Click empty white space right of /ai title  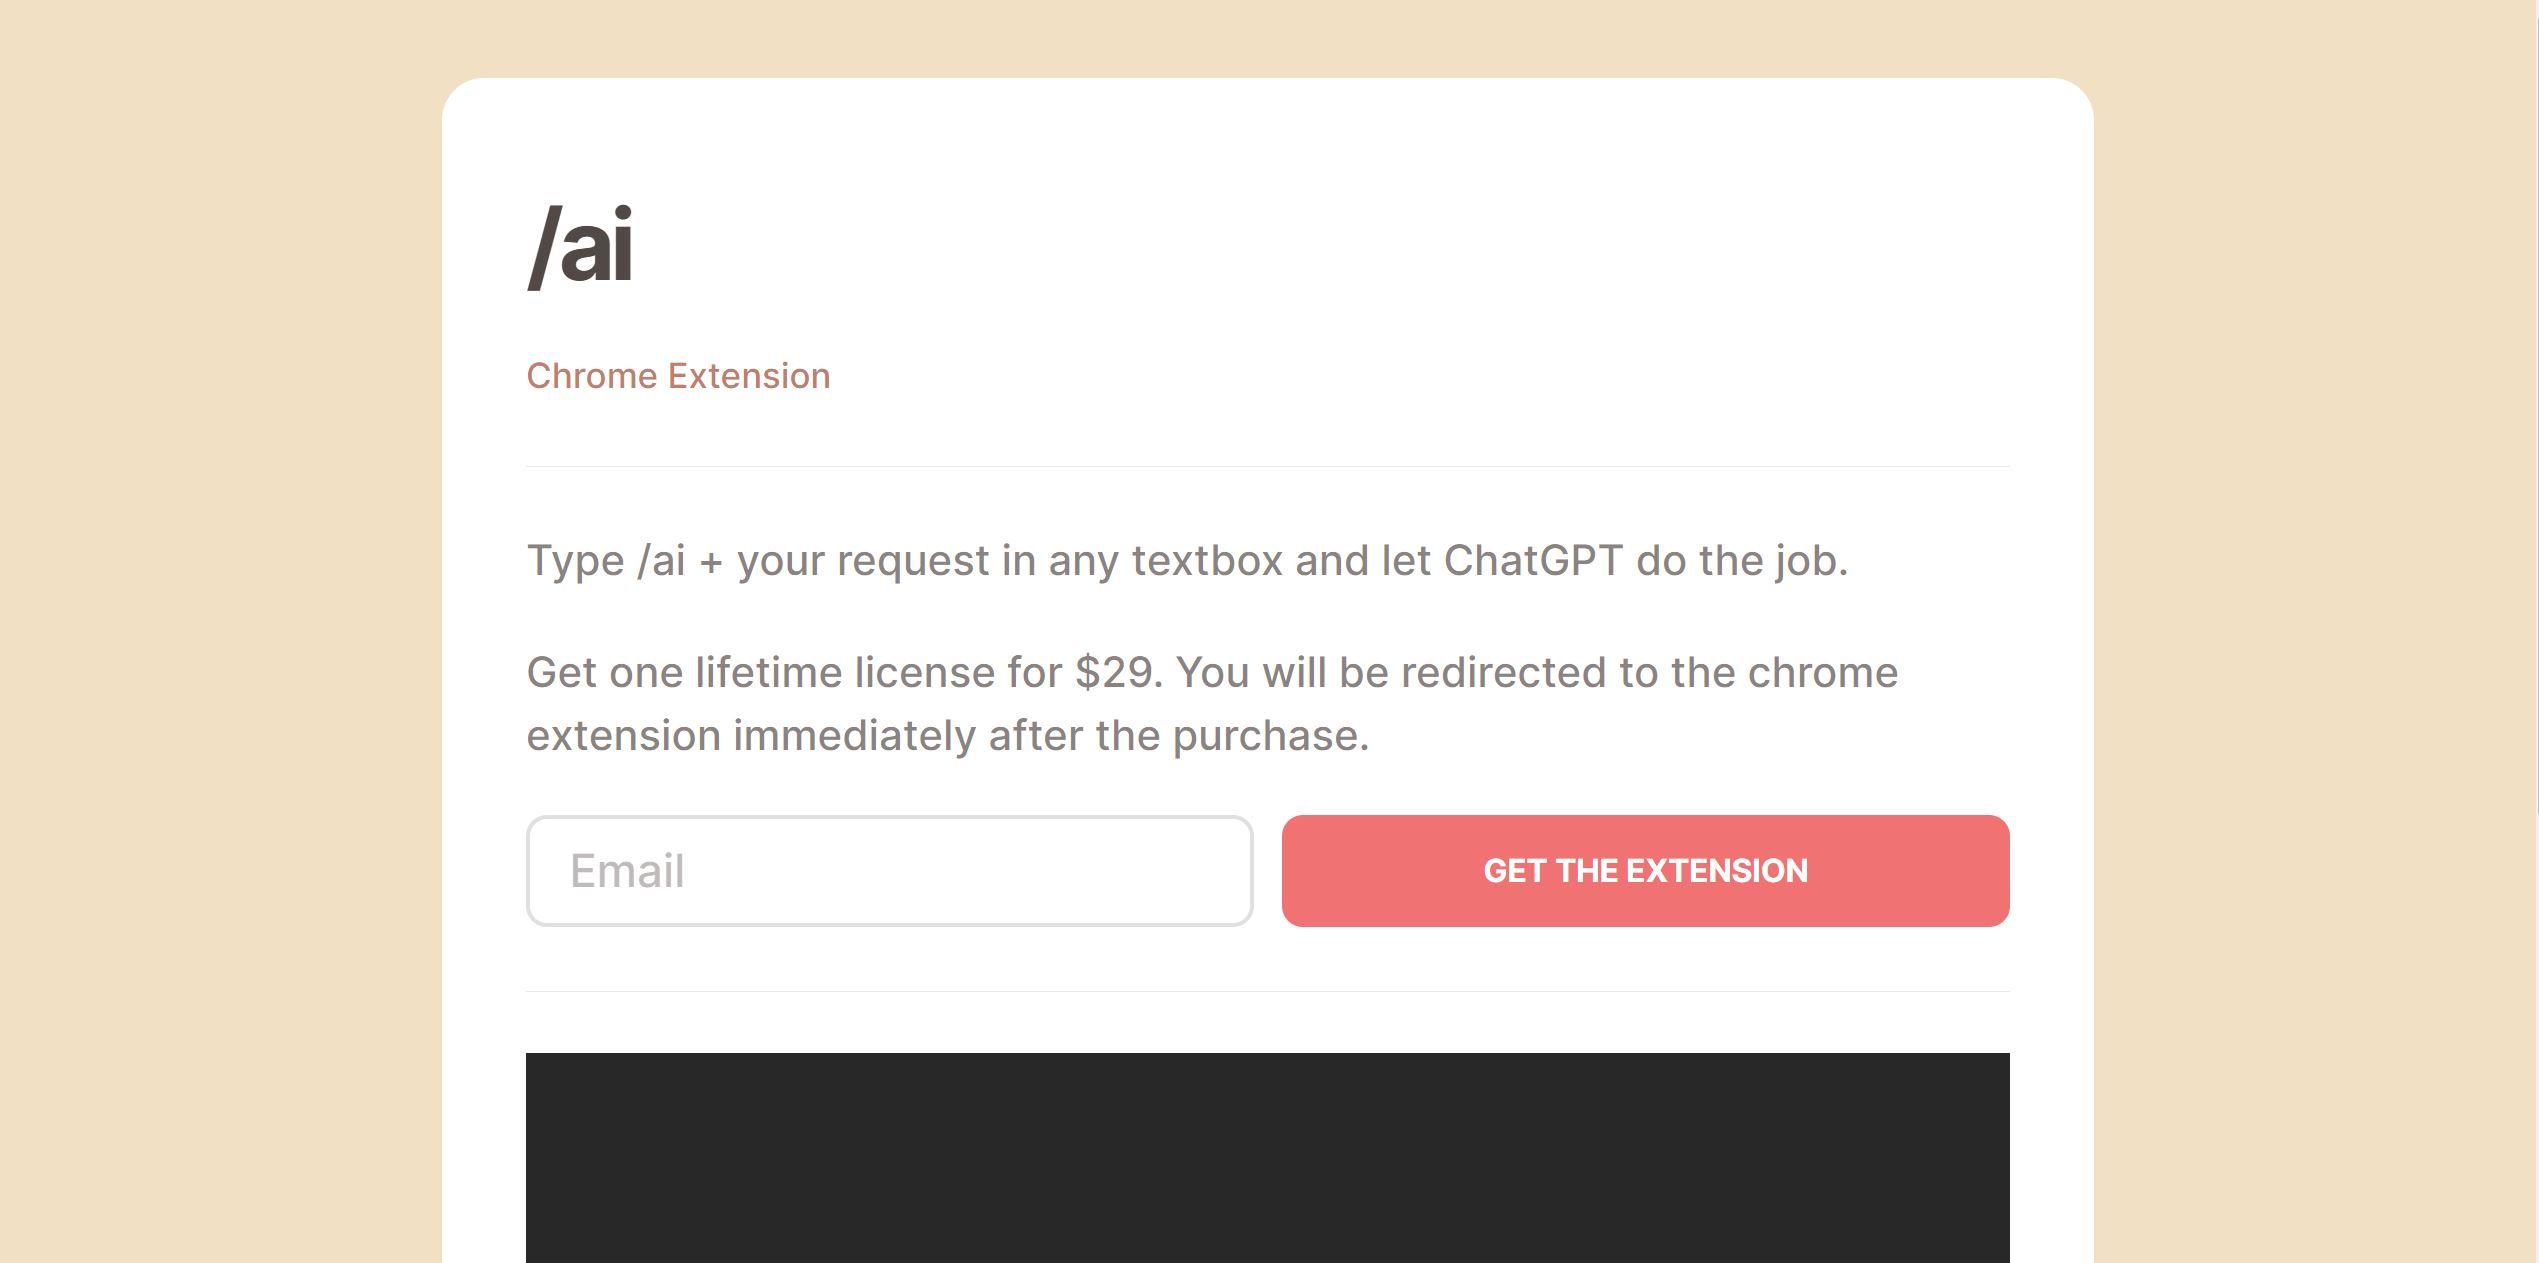click(x=1300, y=246)
